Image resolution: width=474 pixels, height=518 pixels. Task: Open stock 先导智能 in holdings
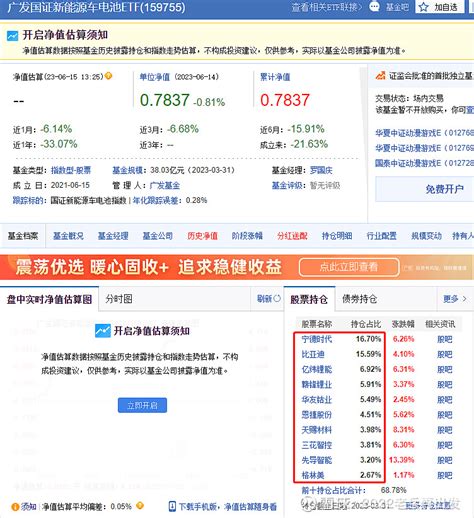click(317, 460)
